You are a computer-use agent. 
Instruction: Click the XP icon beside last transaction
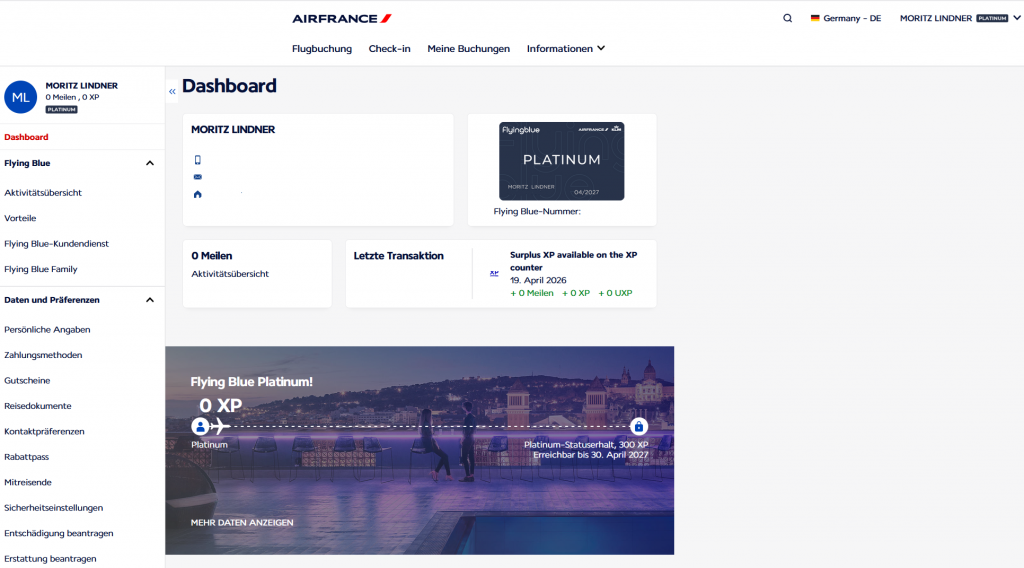pos(494,274)
